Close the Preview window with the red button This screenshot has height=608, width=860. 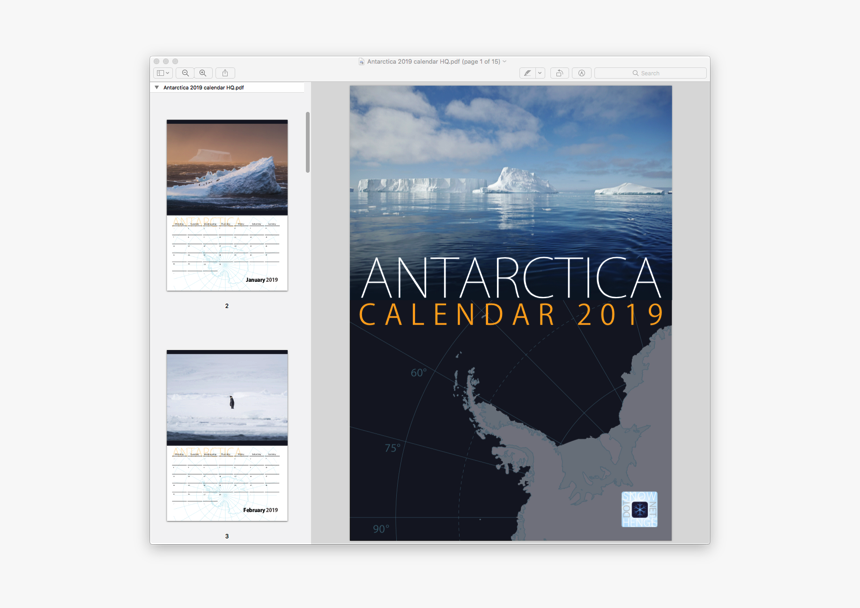(156, 61)
